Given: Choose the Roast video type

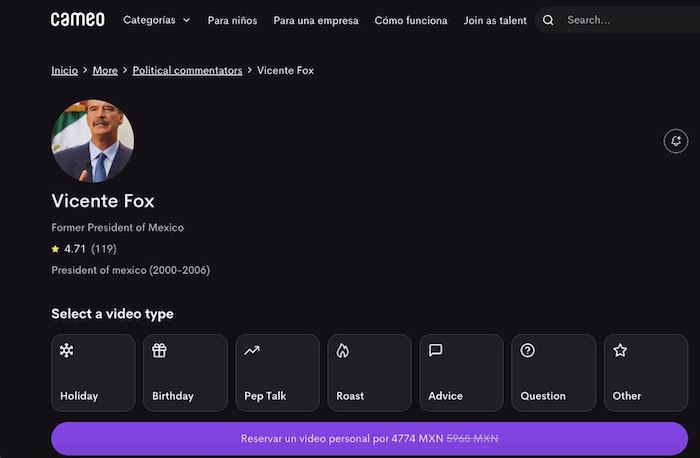Looking at the screenshot, I should point(369,373).
